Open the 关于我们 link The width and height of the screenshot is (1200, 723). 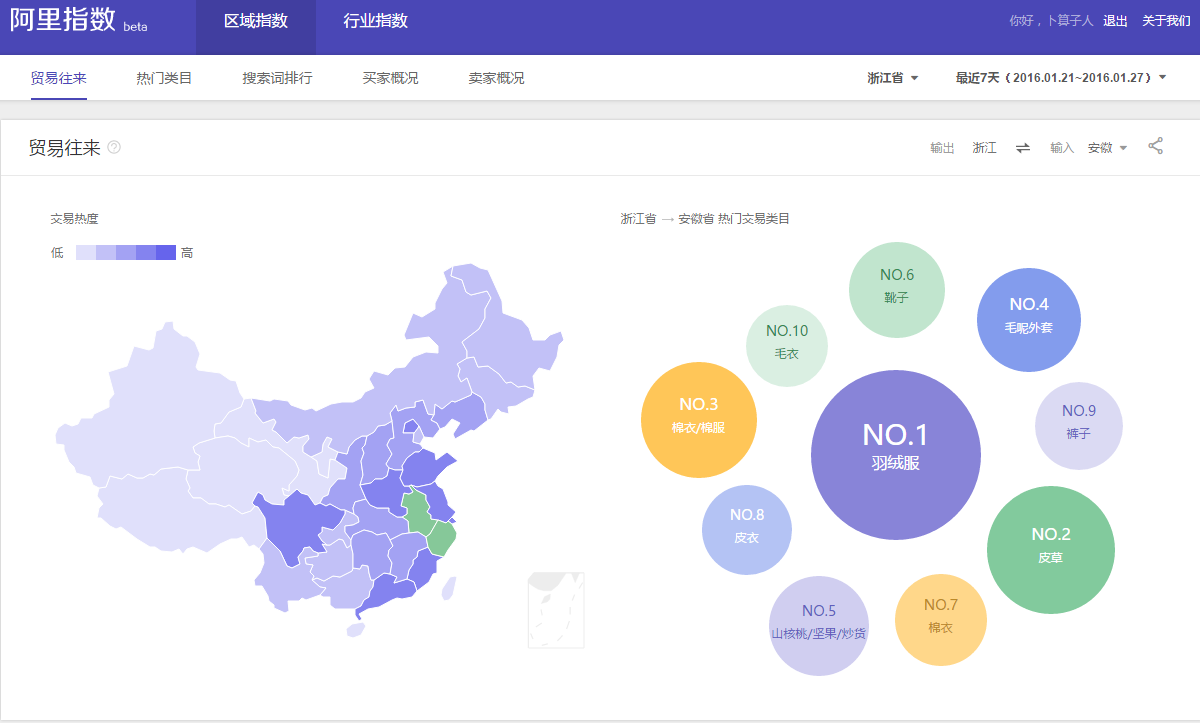[x=1165, y=21]
